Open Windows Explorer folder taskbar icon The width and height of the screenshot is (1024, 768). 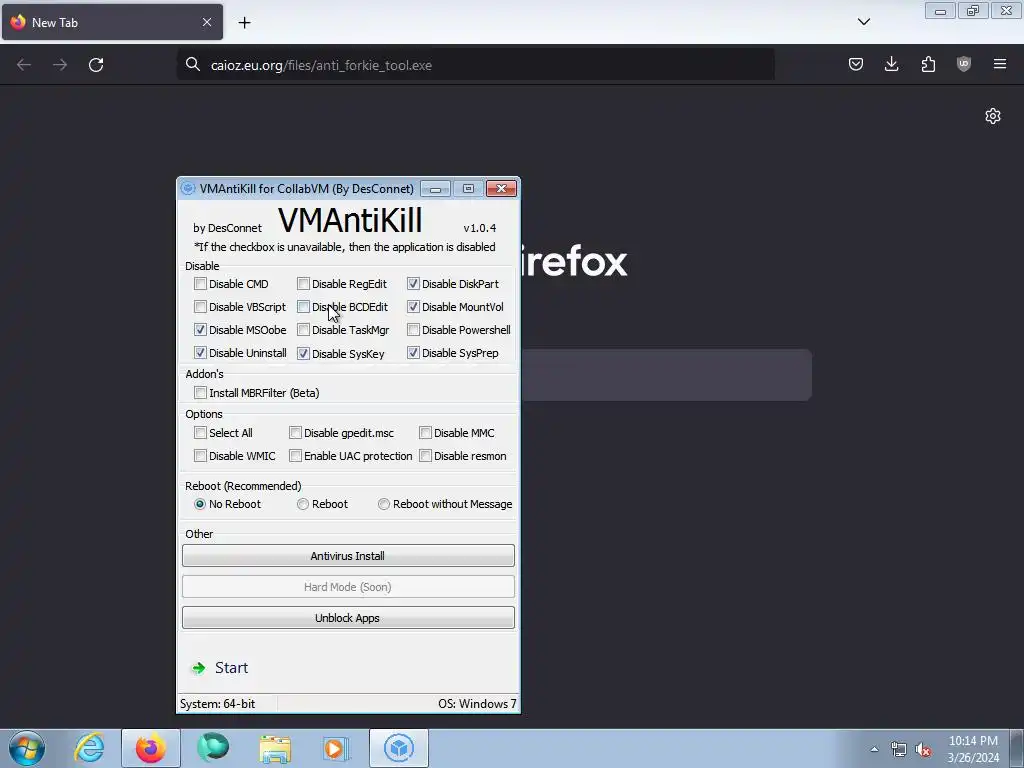275,748
